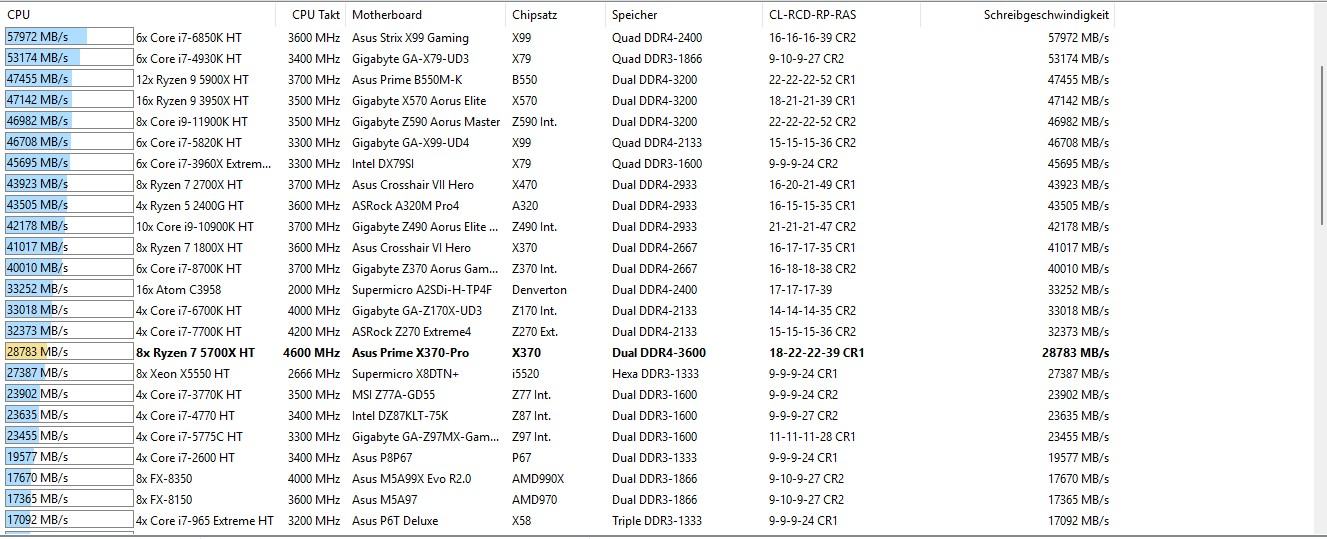Click the CPU Takt column header
Screen dimensions: 1327x539
[315, 15]
